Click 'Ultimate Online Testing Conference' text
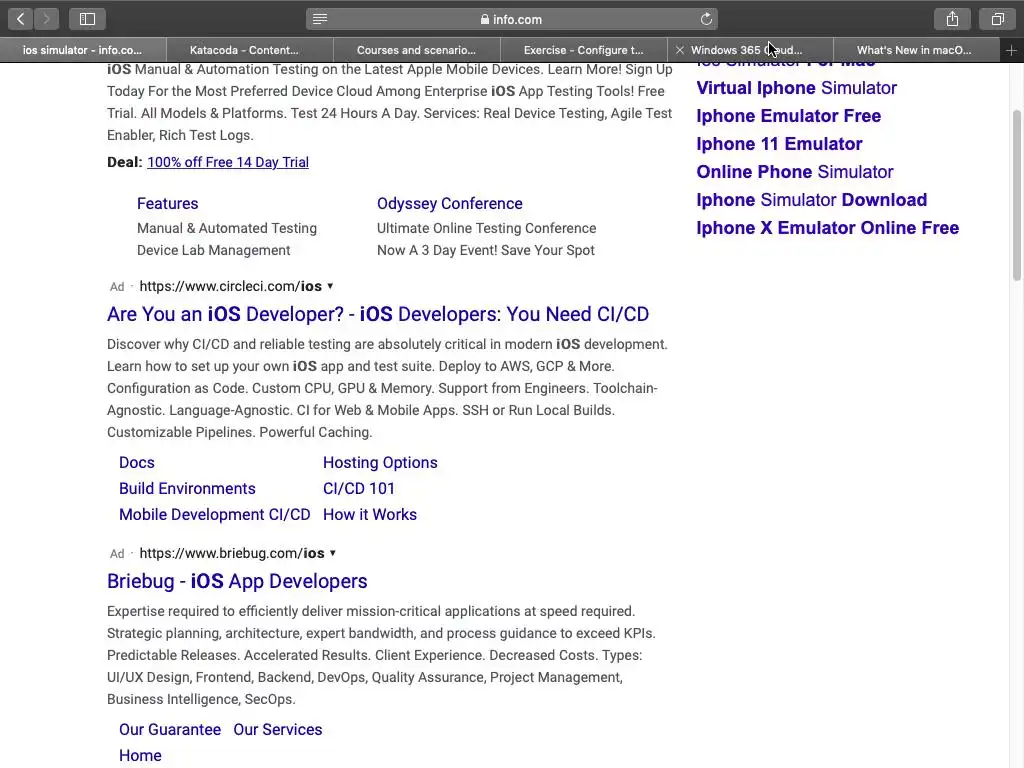 coord(487,228)
